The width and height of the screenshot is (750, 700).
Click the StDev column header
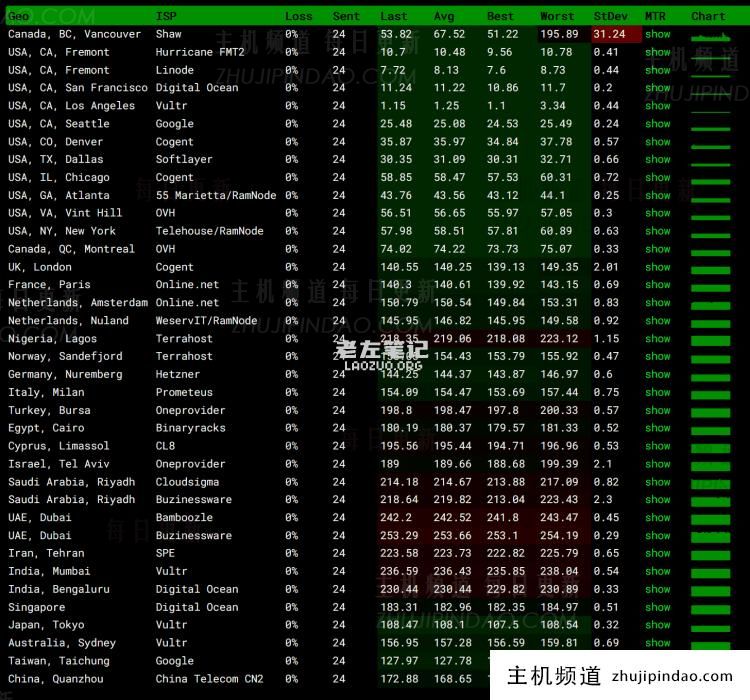(609, 16)
